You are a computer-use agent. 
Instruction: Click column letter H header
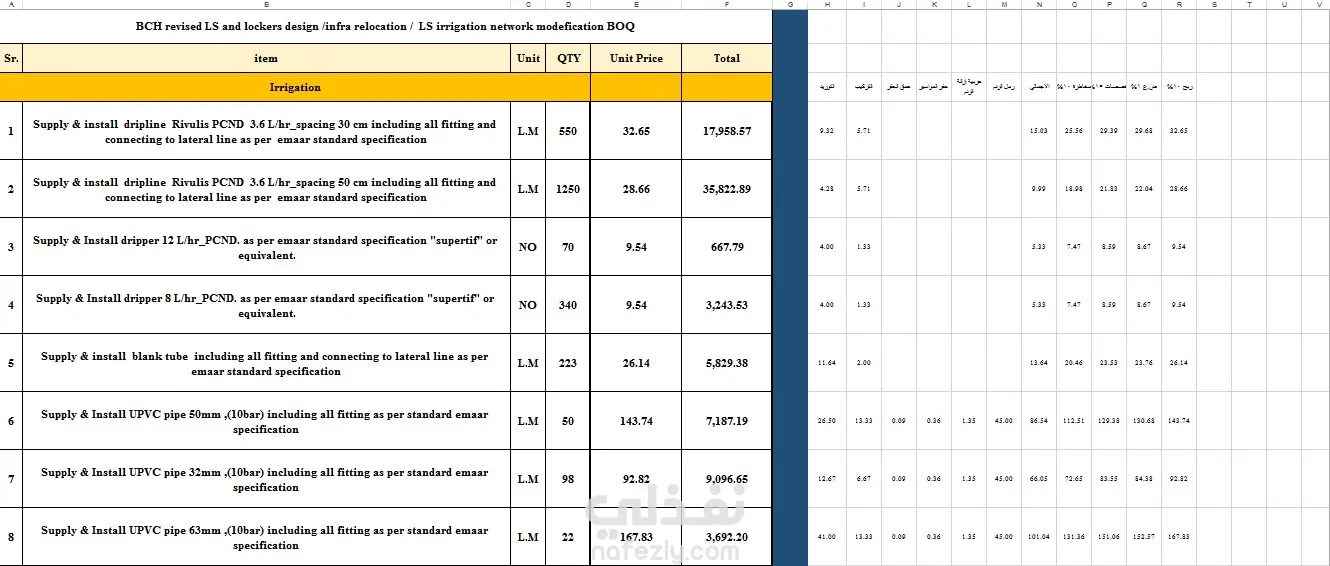click(827, 5)
